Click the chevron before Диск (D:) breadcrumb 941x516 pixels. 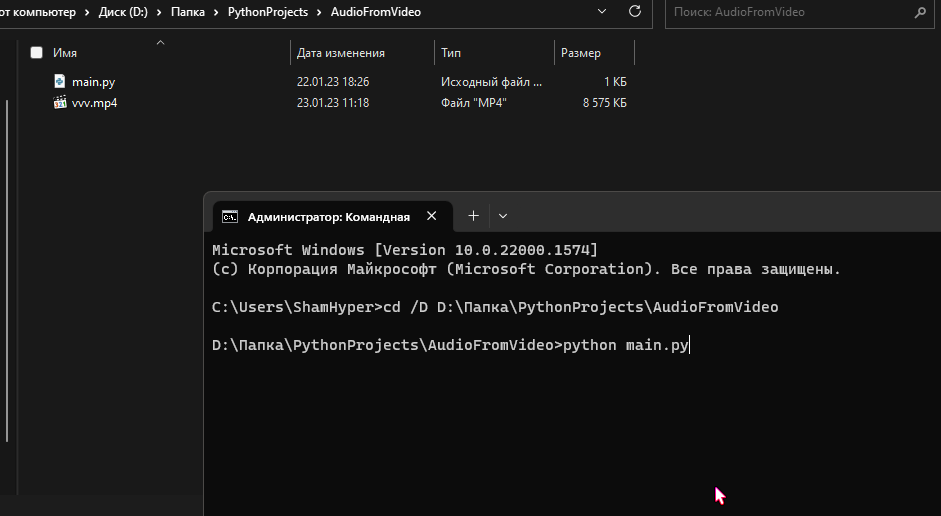click(87, 12)
